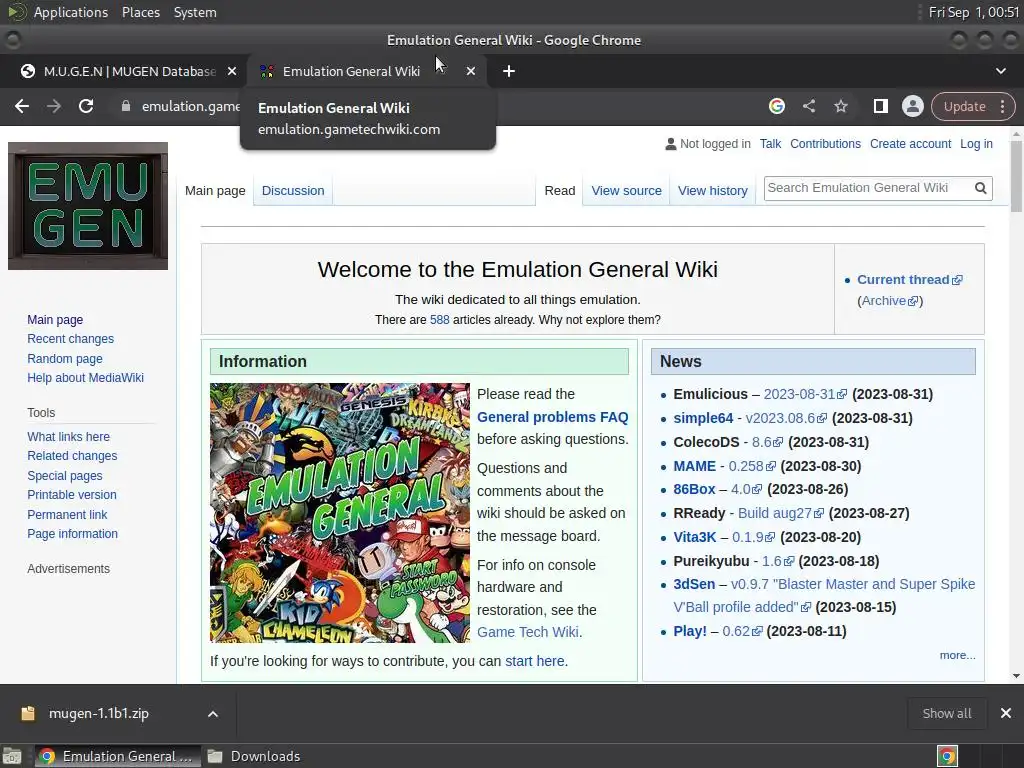Viewport: 1024px width, 768px height.
Task: Click the Update button in Chrome toolbar
Action: pos(965,106)
